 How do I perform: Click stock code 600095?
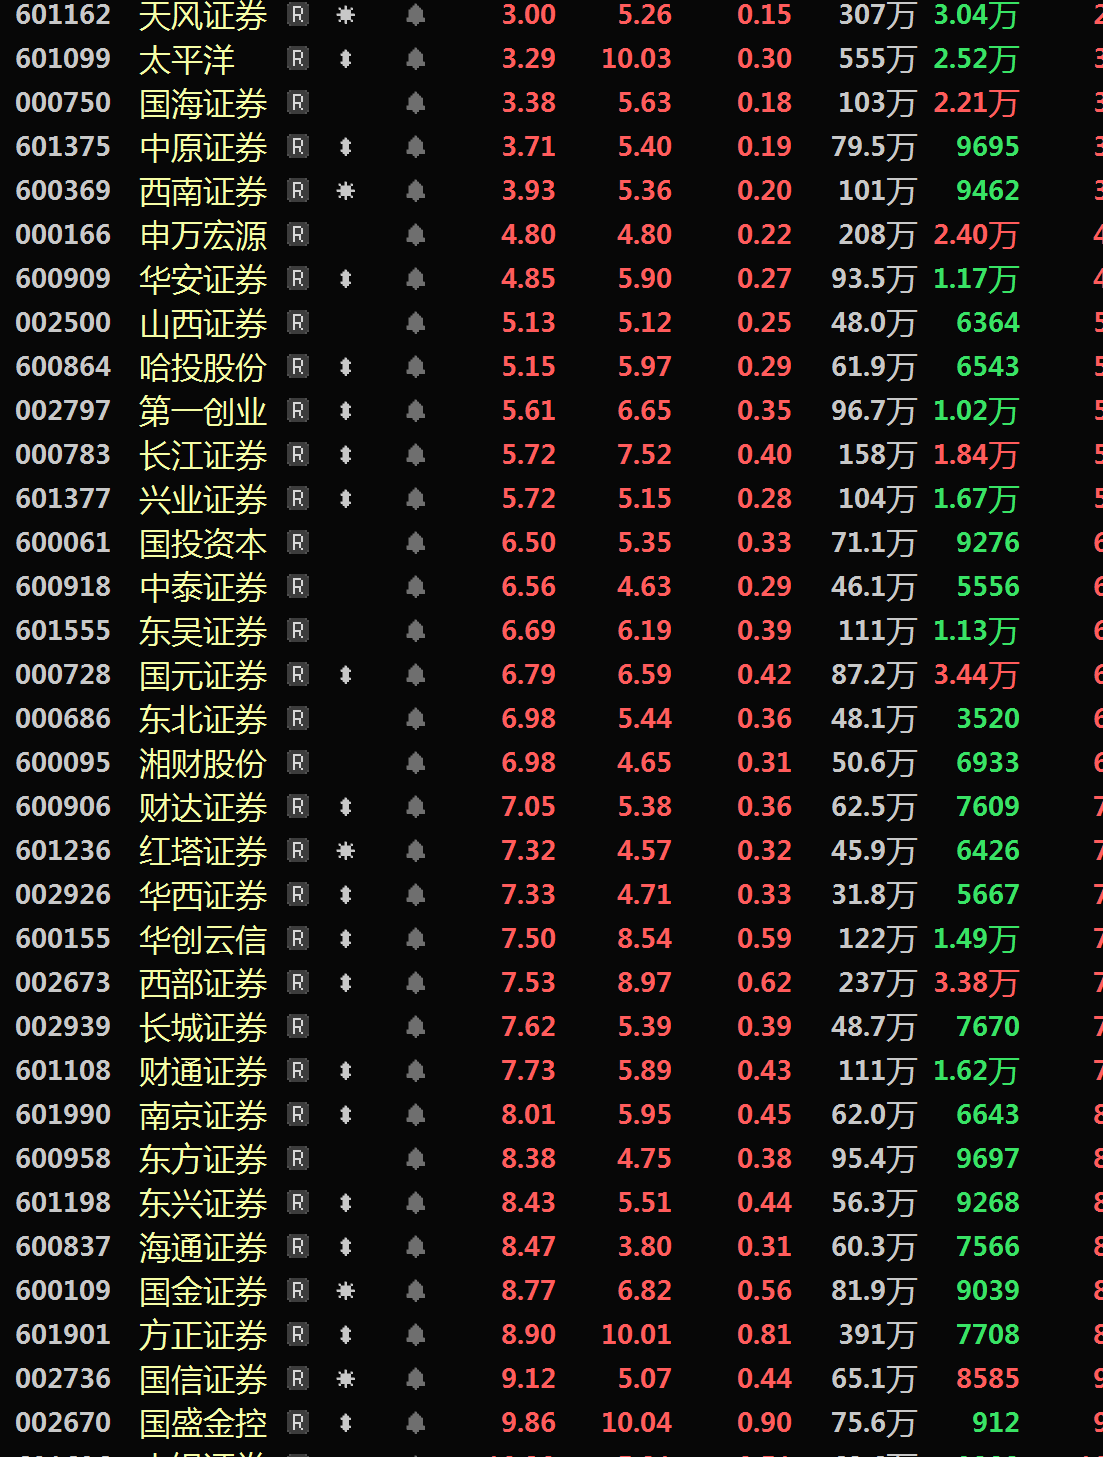click(63, 763)
